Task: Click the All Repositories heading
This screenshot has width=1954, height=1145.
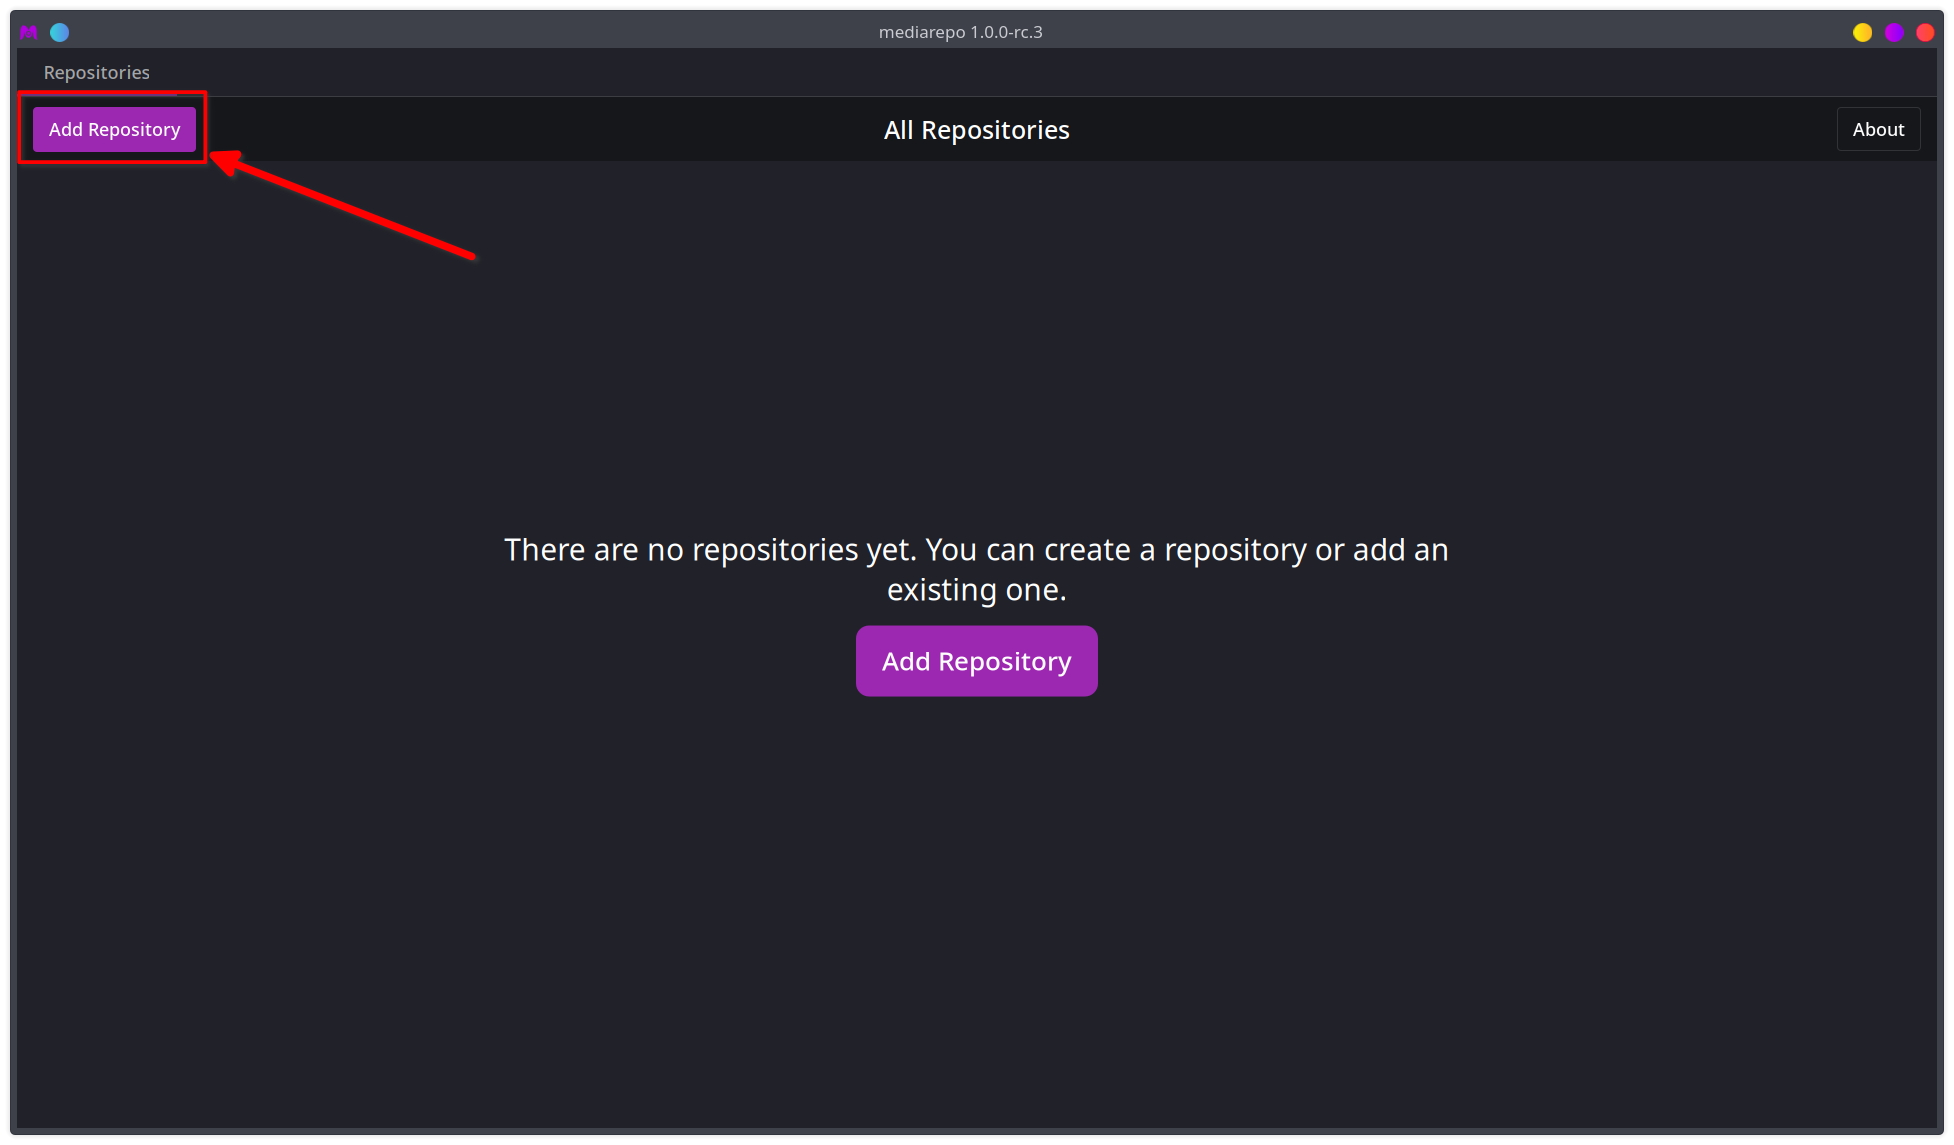Action: coord(976,130)
